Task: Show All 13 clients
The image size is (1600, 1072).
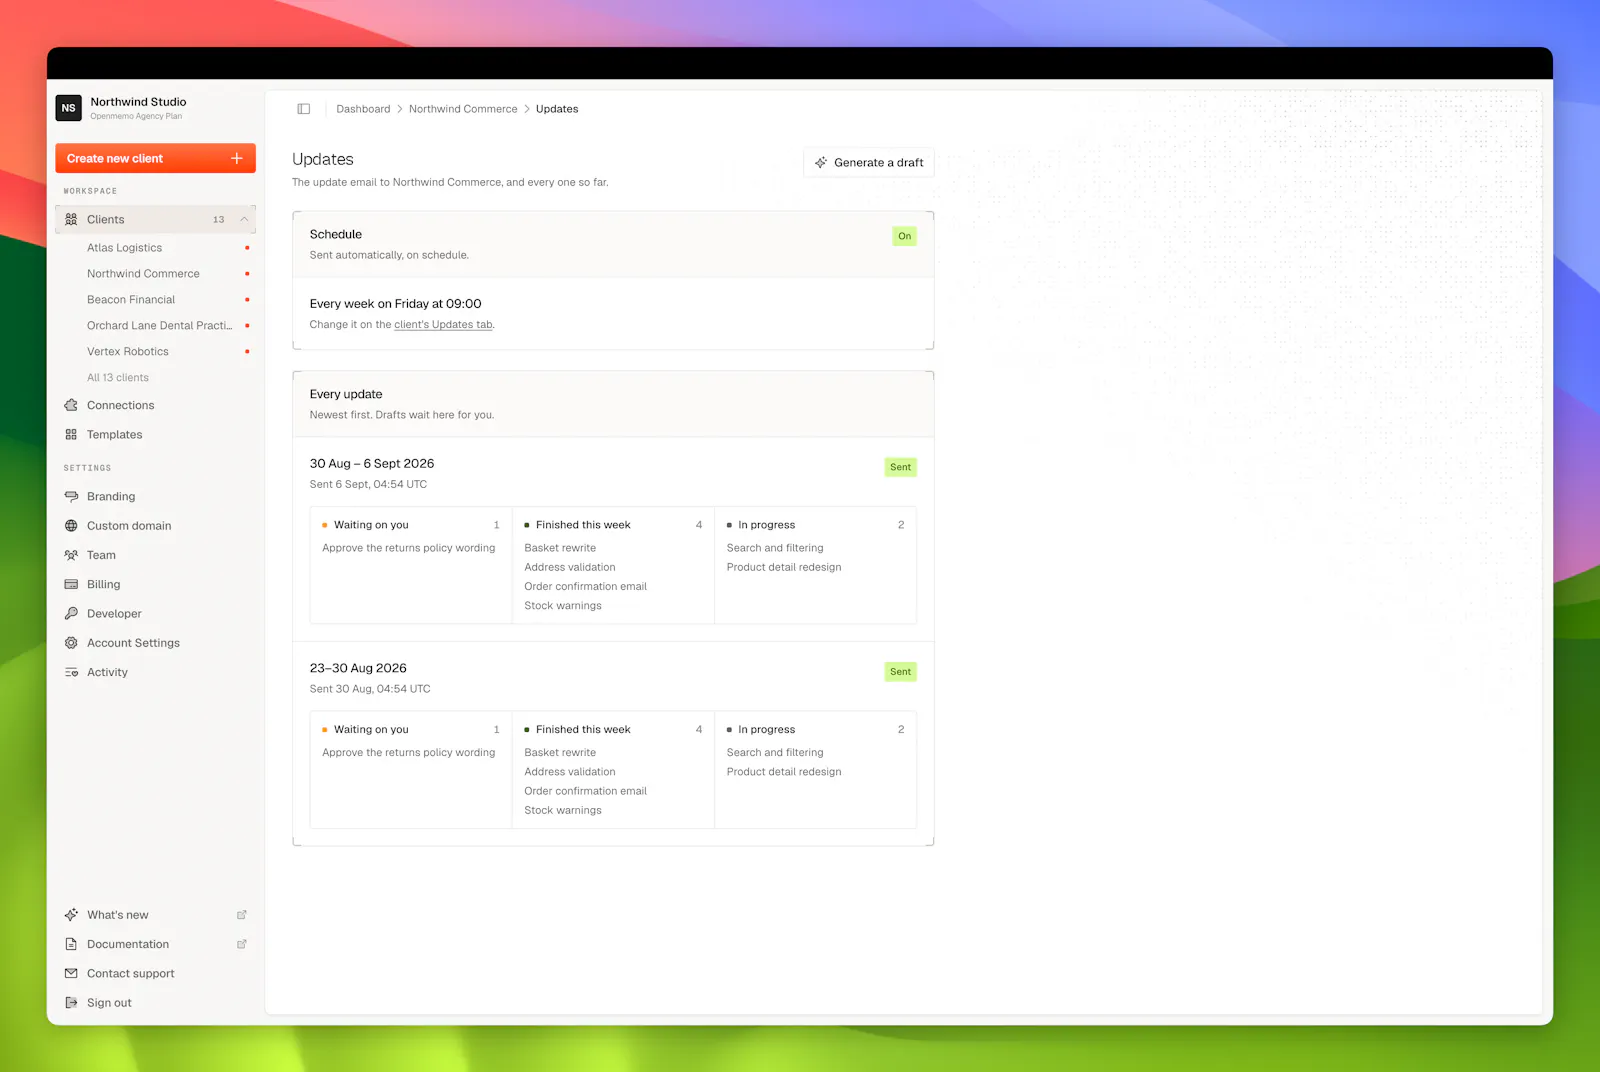Action: [118, 378]
